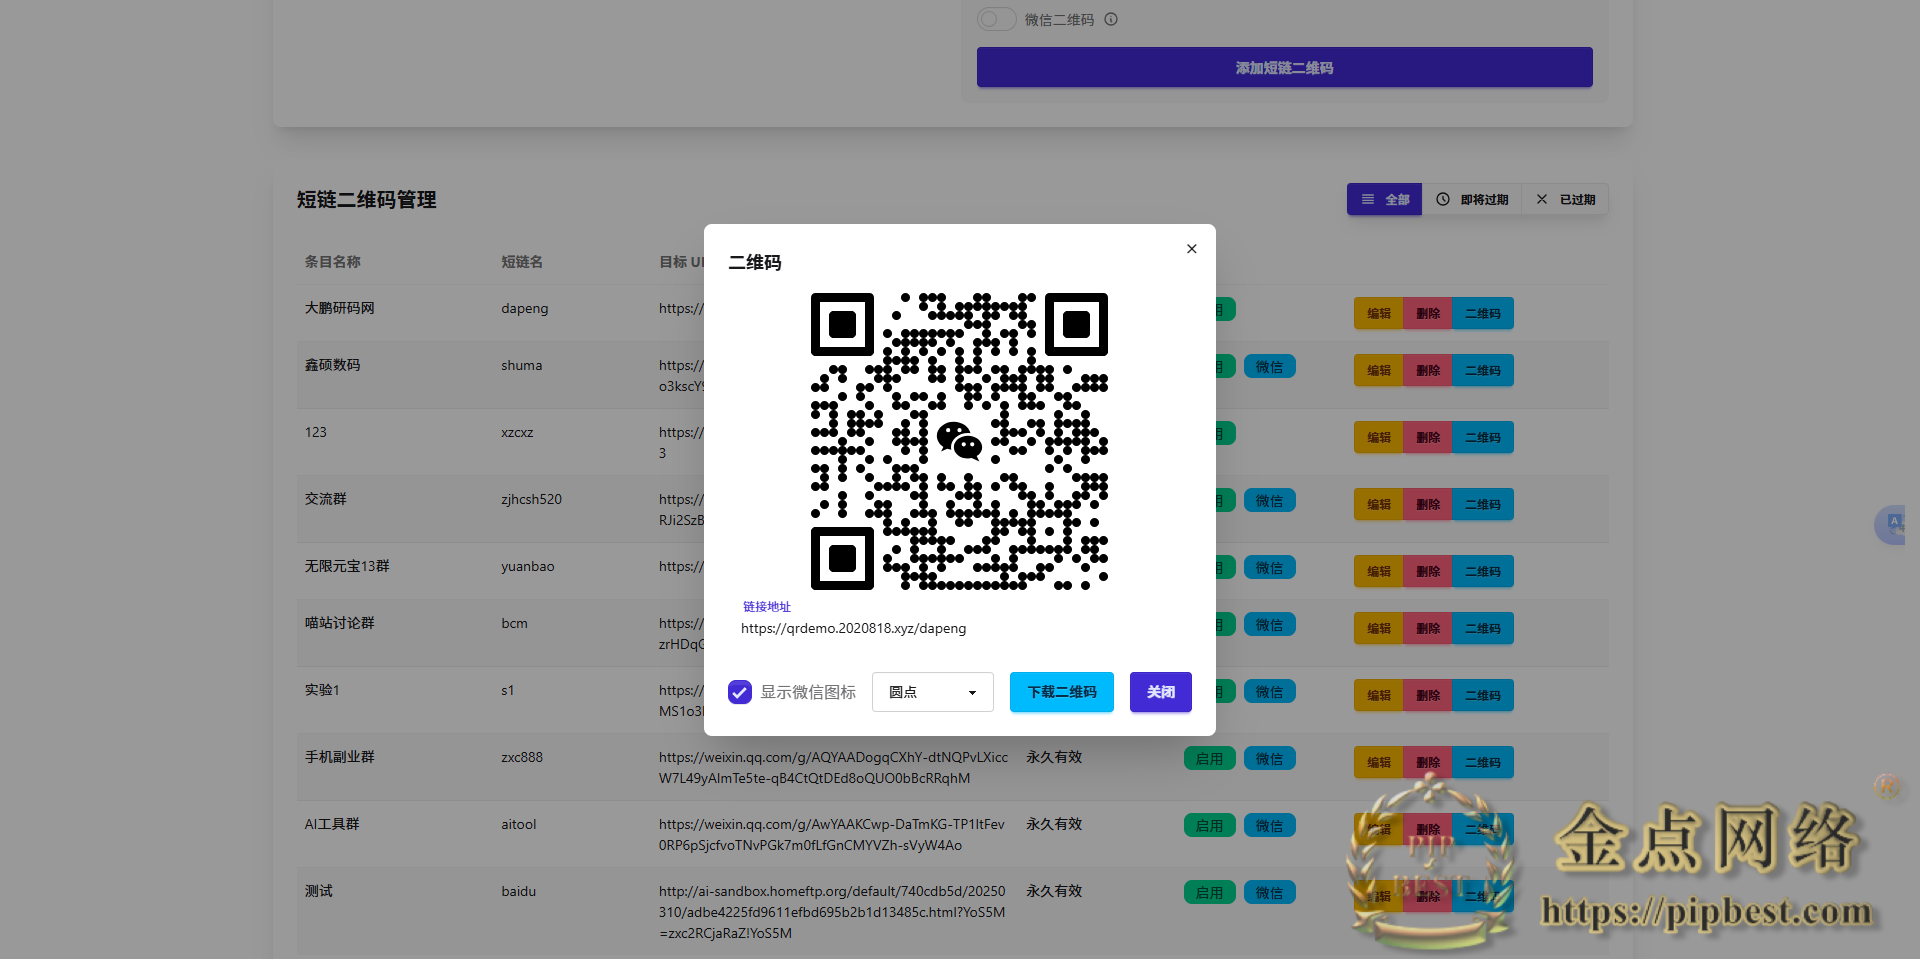
Task: Show 二维码 for the 喵站讨论群 row
Action: pyautogui.click(x=1483, y=628)
